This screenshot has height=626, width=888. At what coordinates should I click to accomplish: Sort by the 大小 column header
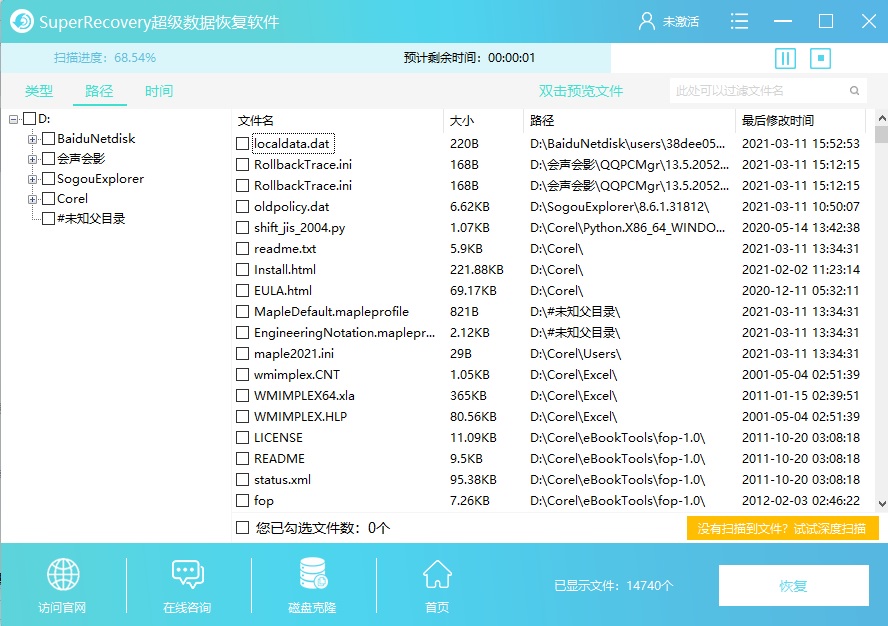(x=484, y=121)
